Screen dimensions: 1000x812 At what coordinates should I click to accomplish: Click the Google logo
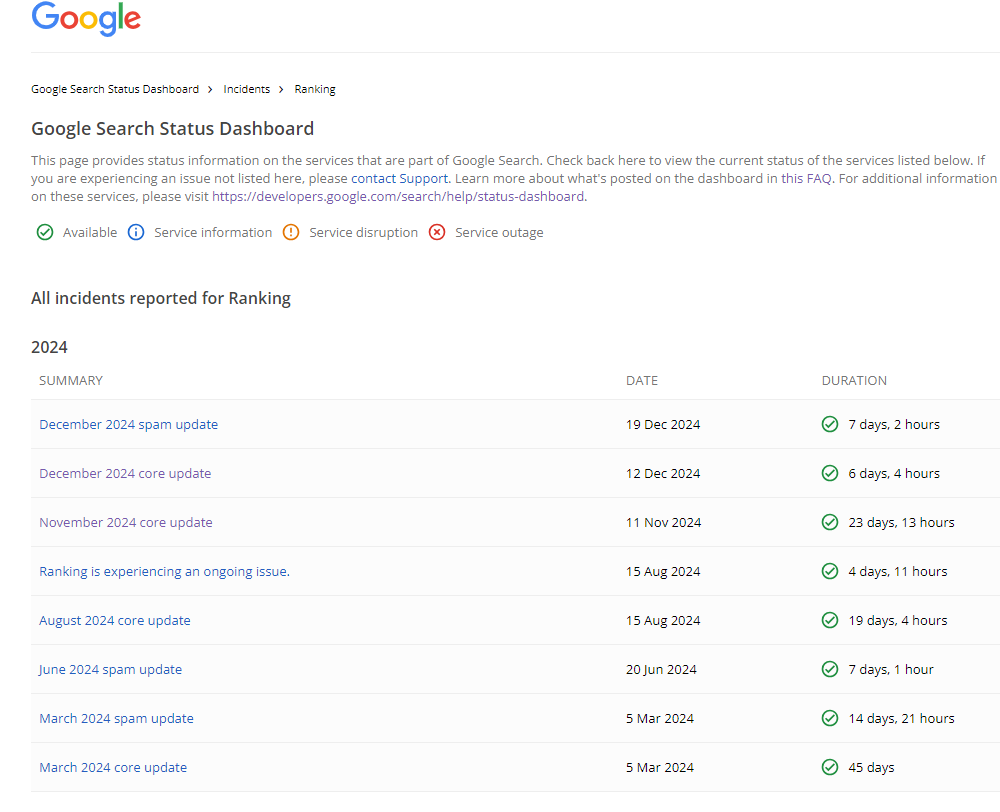86,18
